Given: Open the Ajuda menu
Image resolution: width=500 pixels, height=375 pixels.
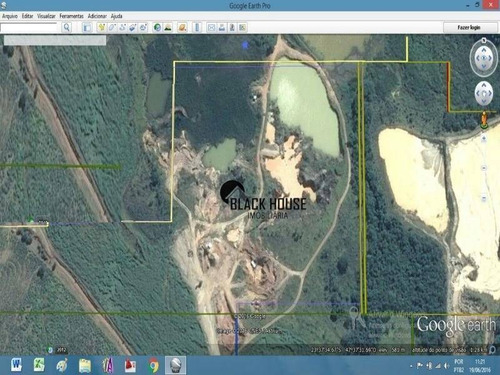Looking at the screenshot, I should tap(116, 16).
